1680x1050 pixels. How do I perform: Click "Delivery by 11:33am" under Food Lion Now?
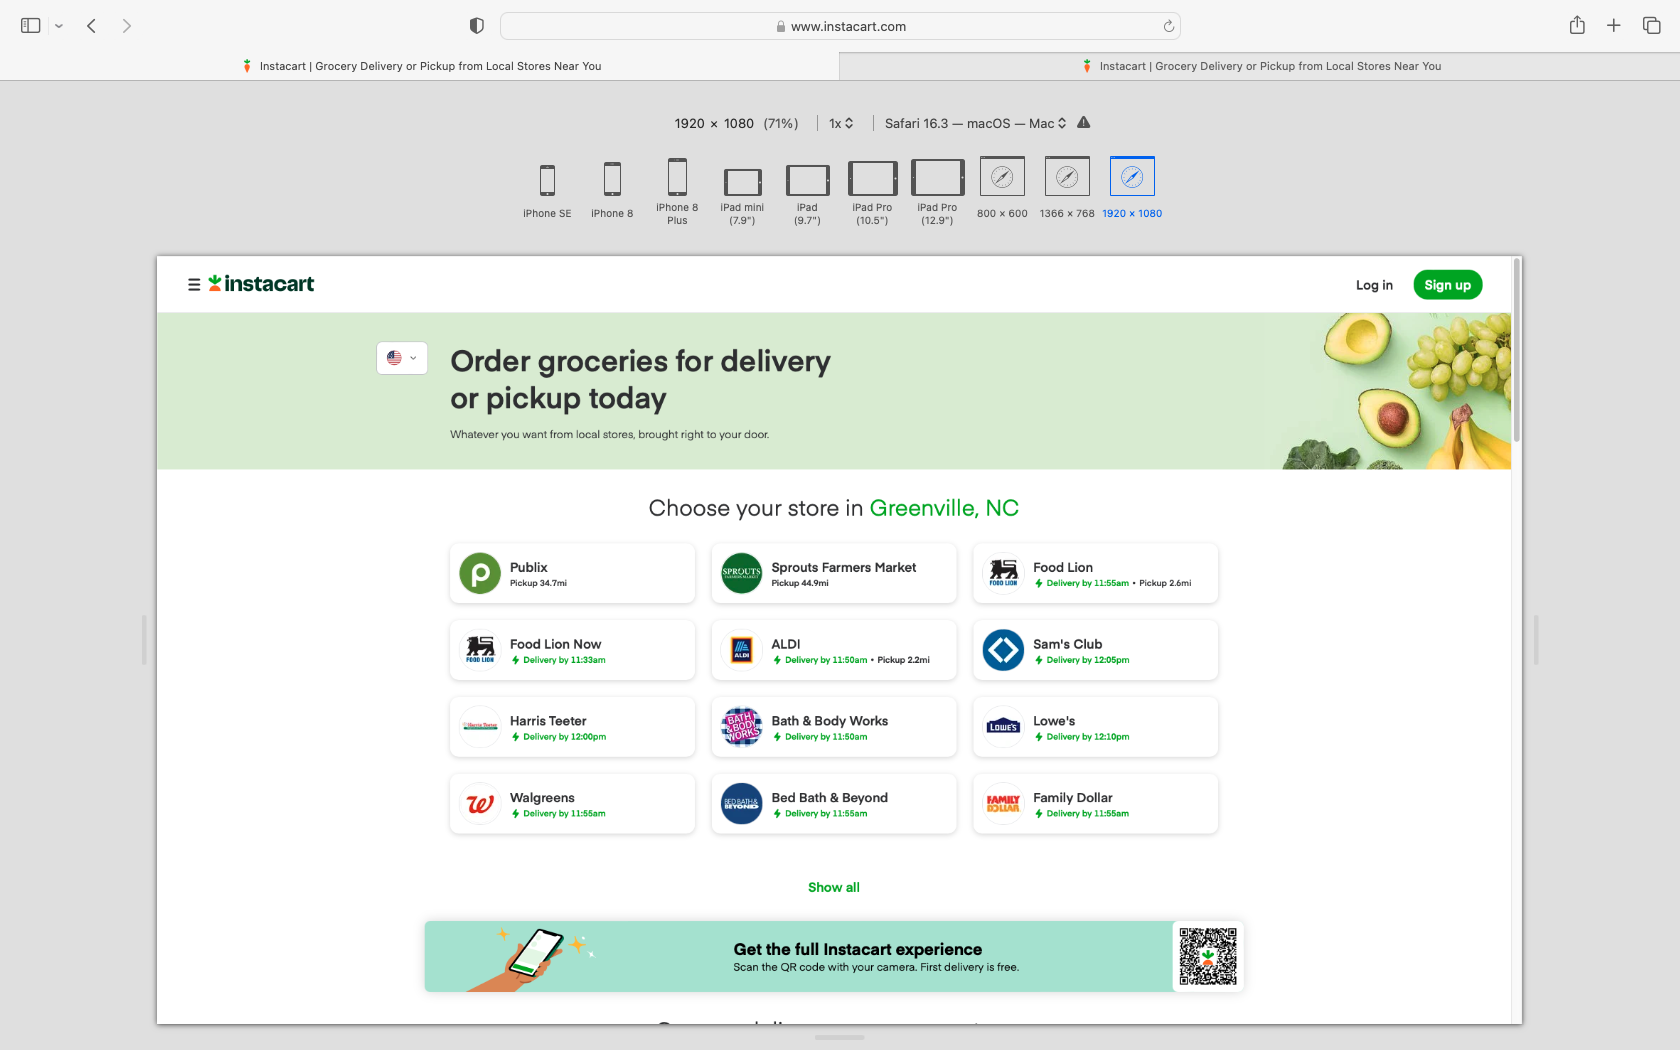[x=564, y=660]
